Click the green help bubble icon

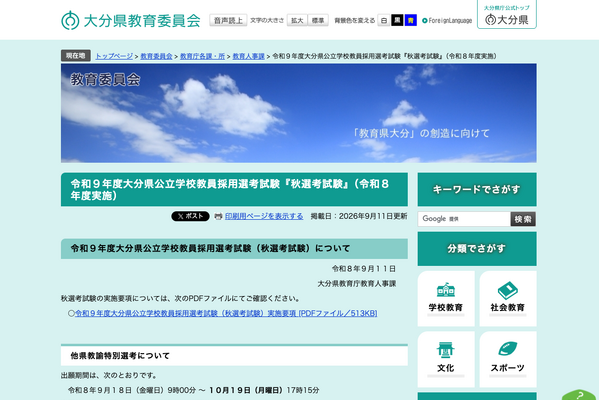[x=580, y=395]
